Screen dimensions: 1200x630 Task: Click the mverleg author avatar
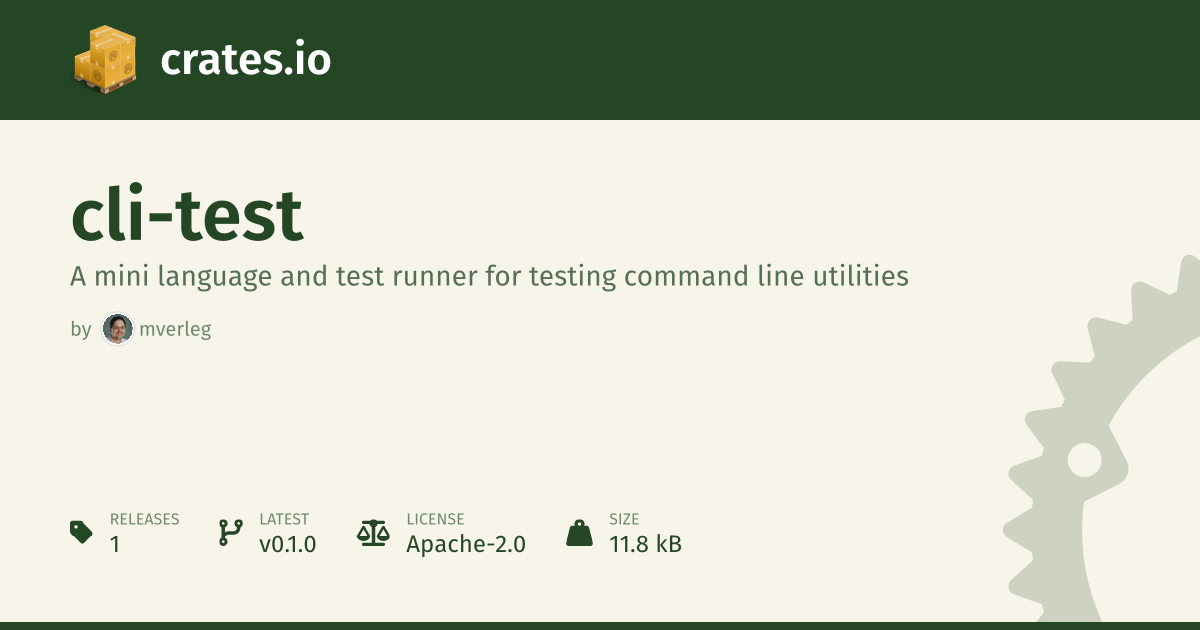point(118,329)
